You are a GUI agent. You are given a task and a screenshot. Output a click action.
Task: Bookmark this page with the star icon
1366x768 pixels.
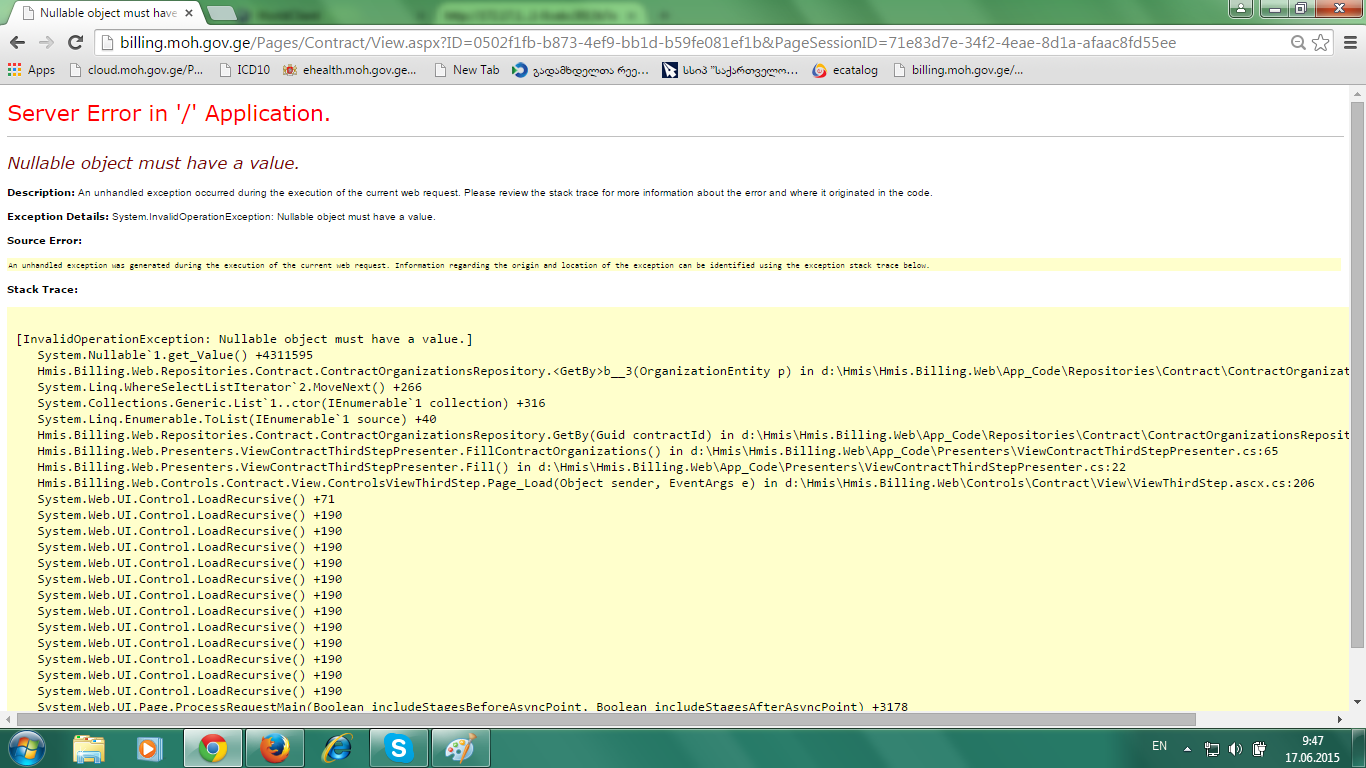1321,43
